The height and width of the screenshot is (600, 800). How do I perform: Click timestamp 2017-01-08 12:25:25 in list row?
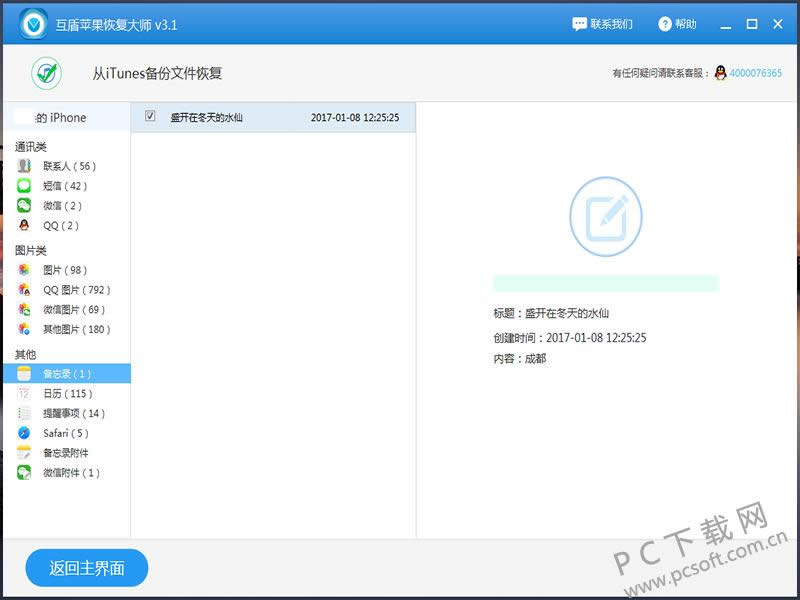(x=355, y=117)
